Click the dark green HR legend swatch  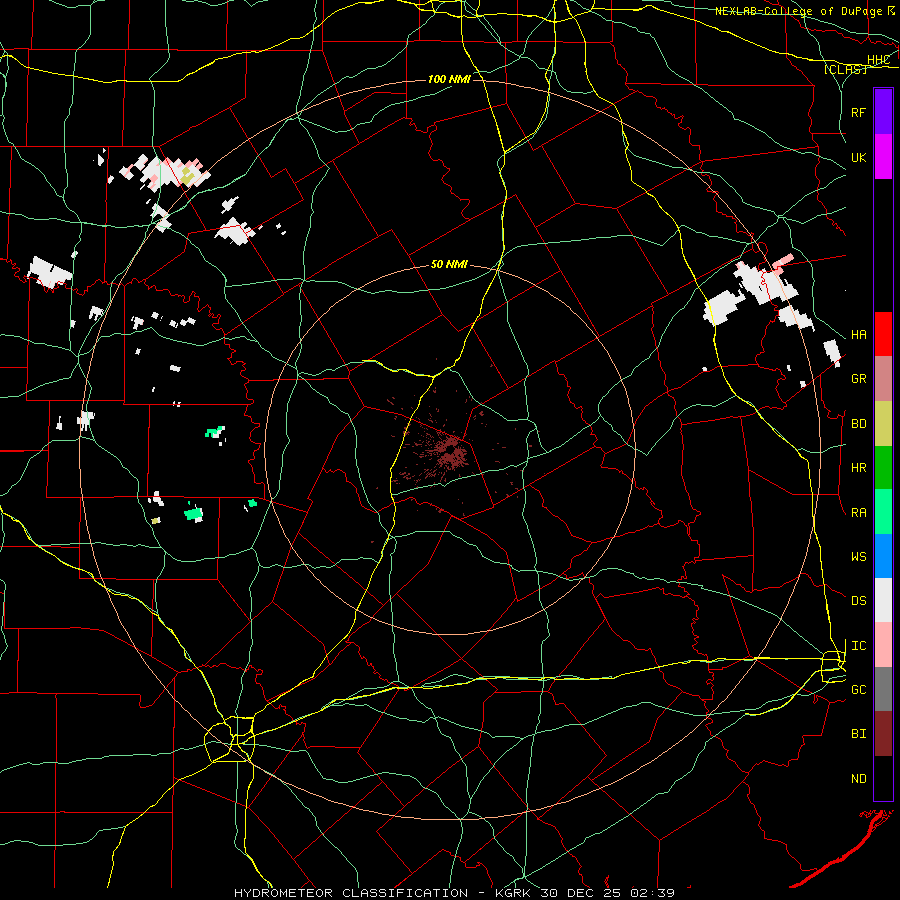coord(883,468)
